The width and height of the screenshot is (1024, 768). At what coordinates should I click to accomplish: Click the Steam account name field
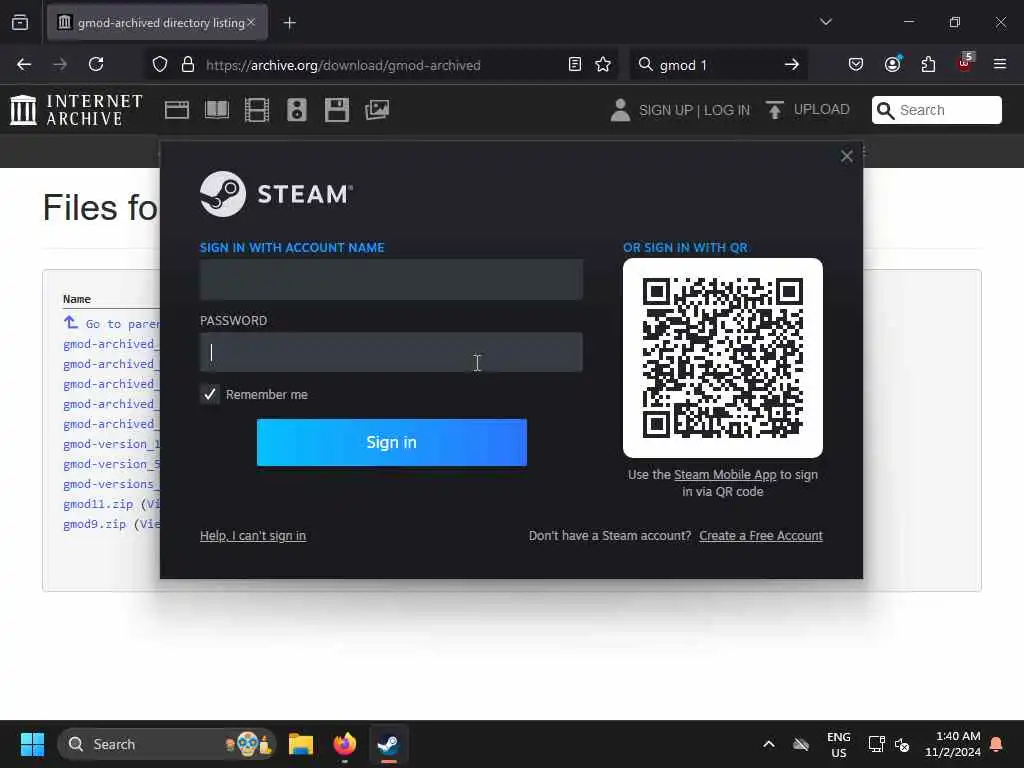[391, 280]
